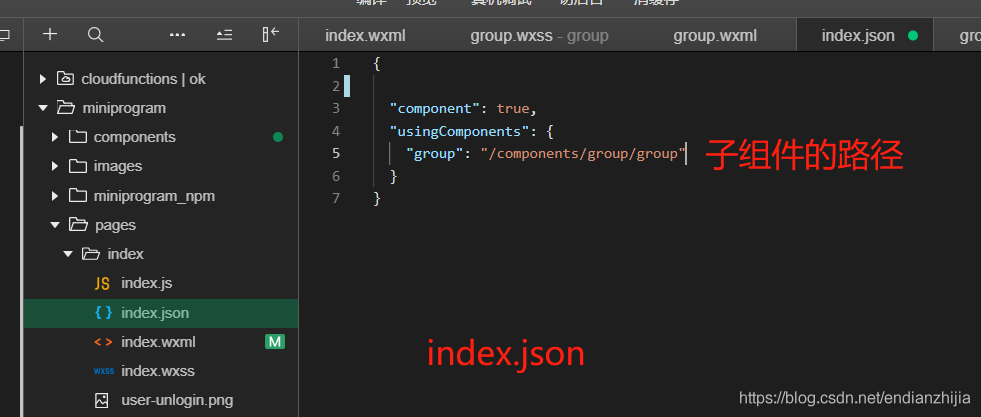Switch to the group.wxml editor tab

click(715, 36)
